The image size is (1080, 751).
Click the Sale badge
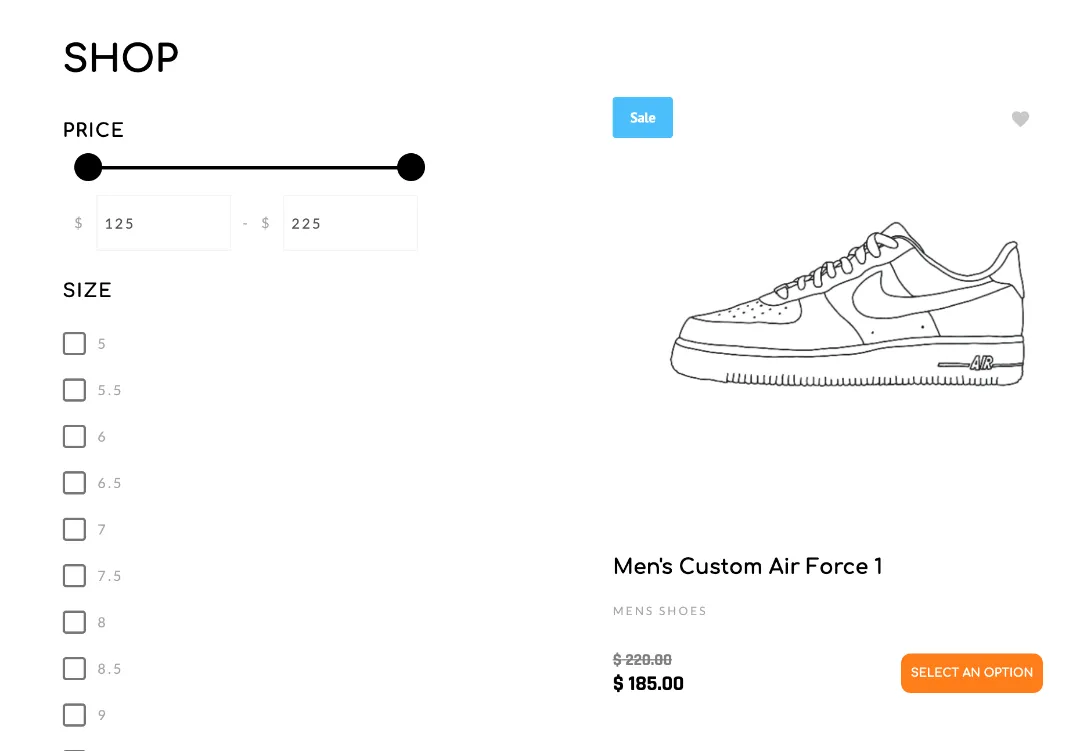pyautogui.click(x=642, y=117)
